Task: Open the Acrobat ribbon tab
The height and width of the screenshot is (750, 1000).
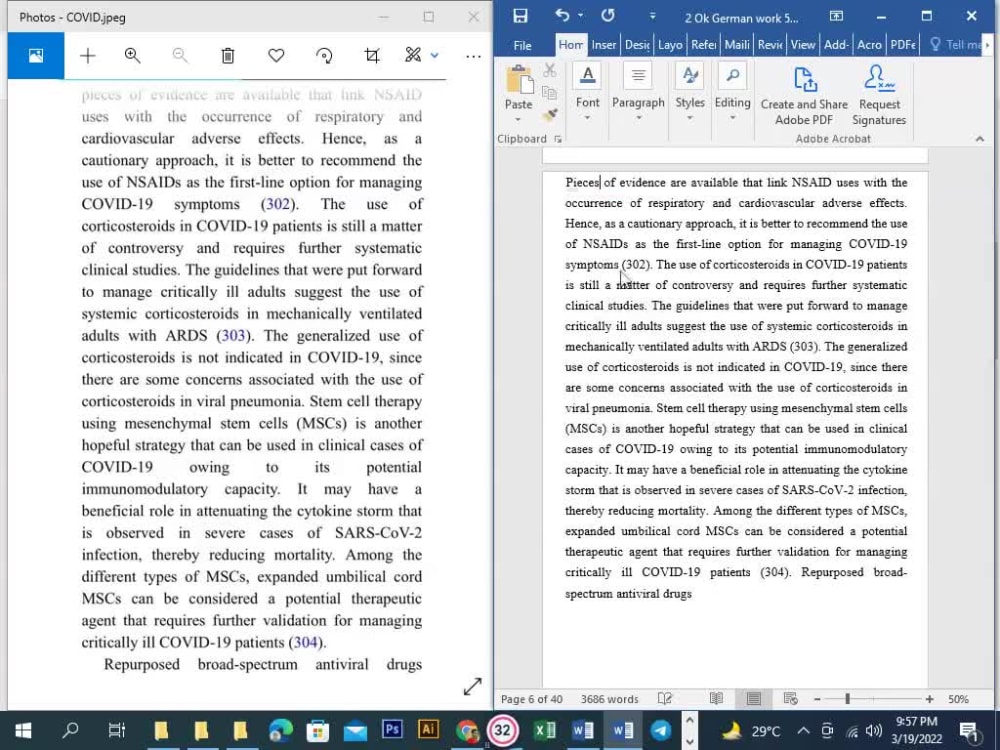Action: (x=869, y=45)
